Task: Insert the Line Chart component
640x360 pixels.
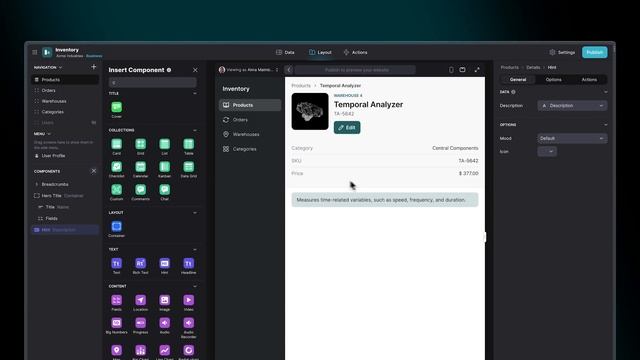Action: [x=164, y=350]
